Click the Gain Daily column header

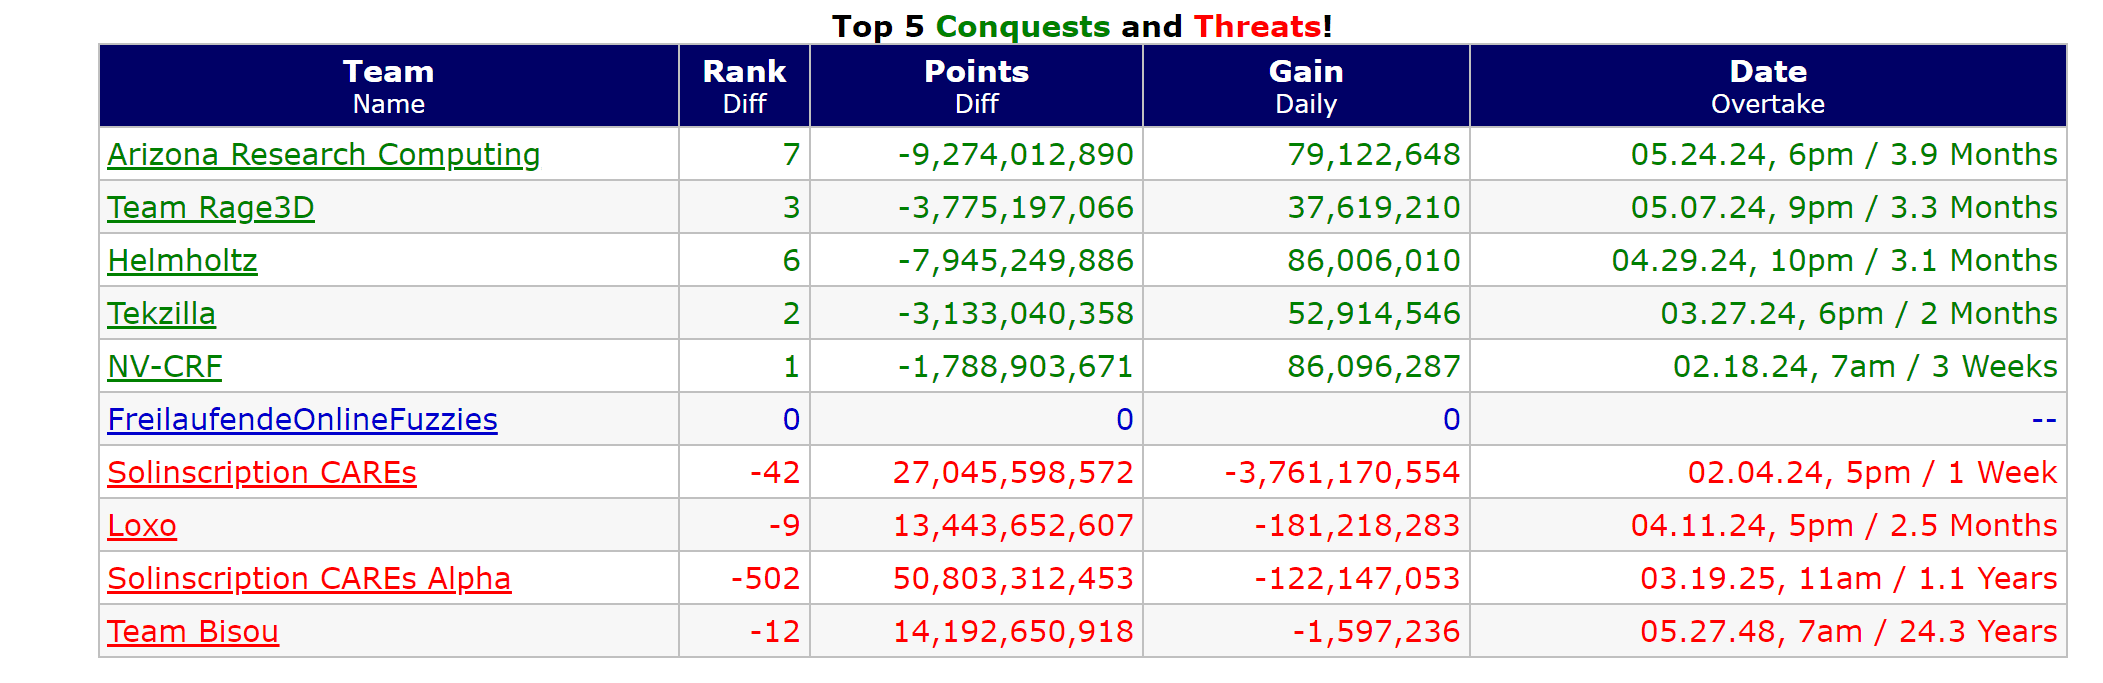point(1305,86)
